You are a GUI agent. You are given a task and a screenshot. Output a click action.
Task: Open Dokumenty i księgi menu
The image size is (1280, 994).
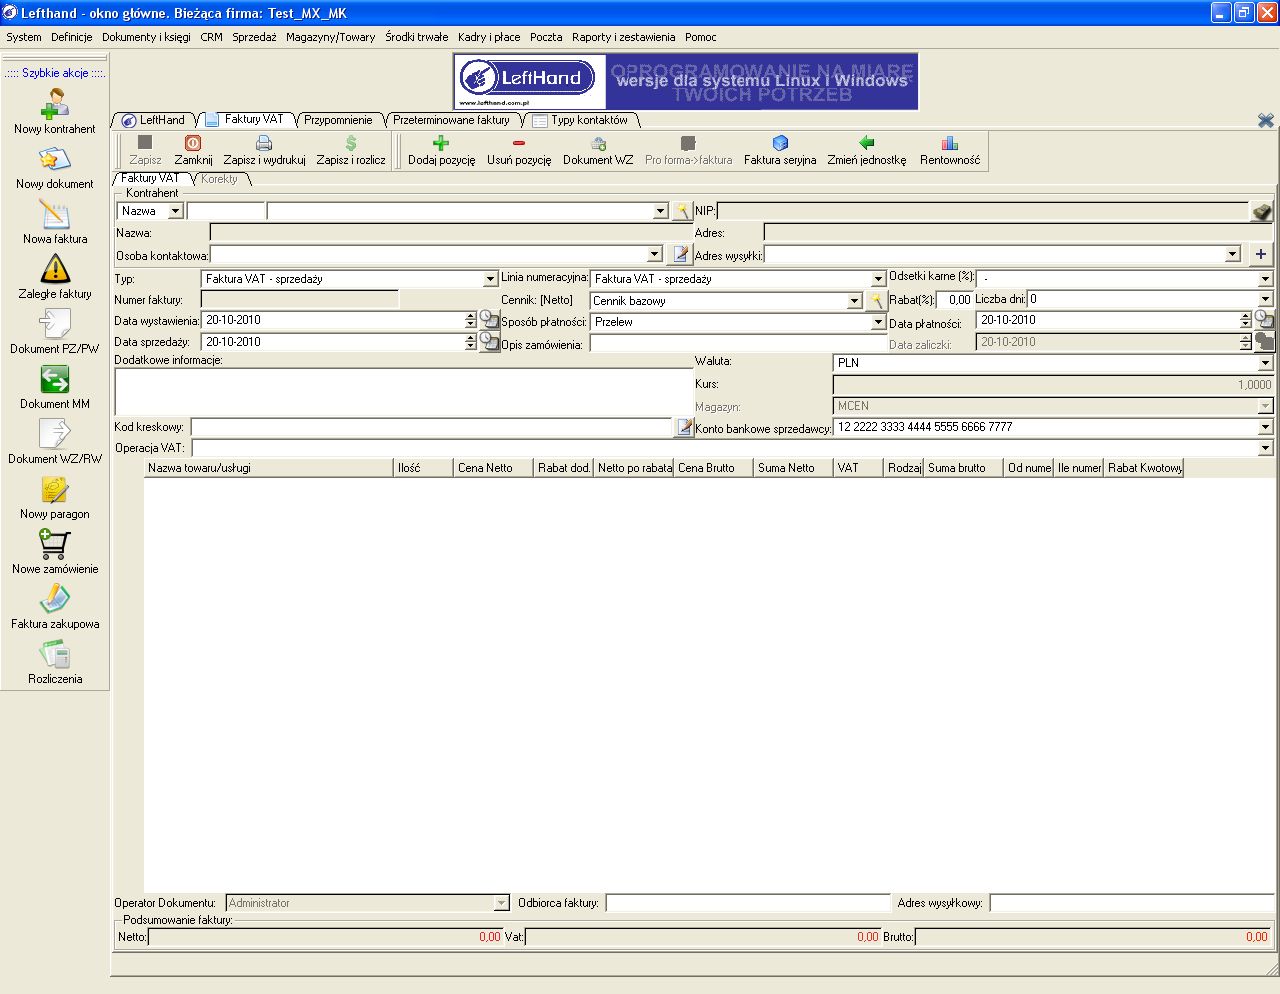146,37
